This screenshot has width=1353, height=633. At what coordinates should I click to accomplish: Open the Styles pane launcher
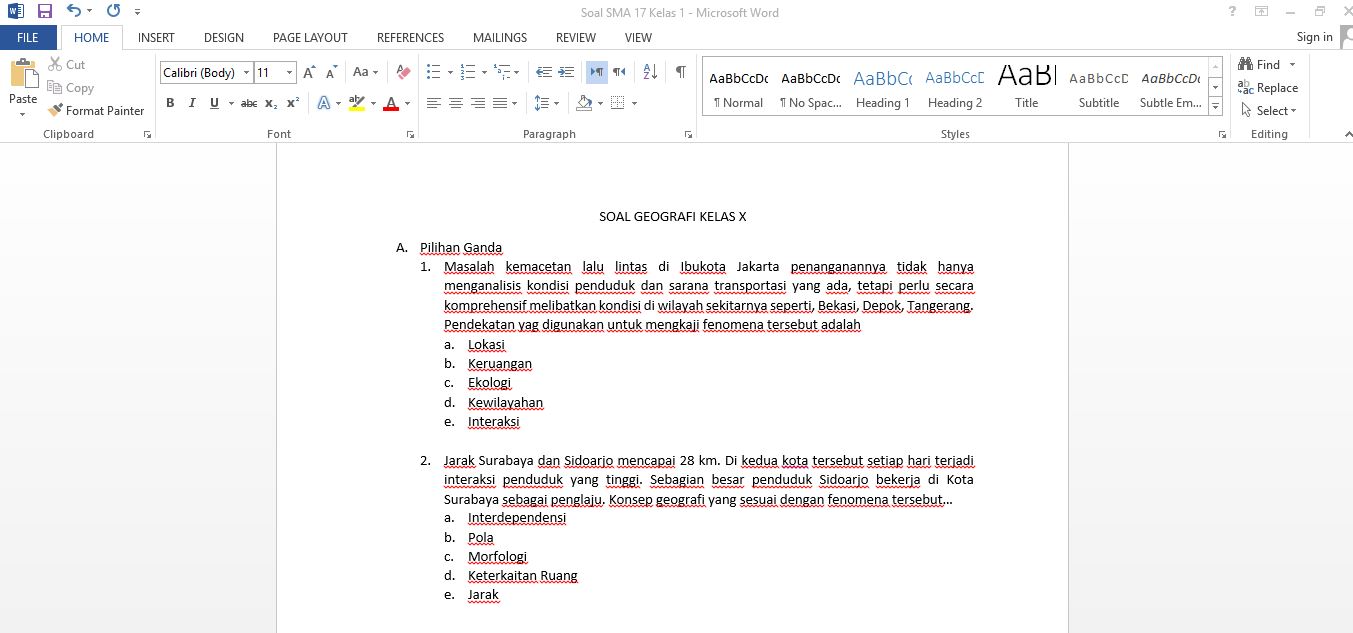[x=1222, y=134]
